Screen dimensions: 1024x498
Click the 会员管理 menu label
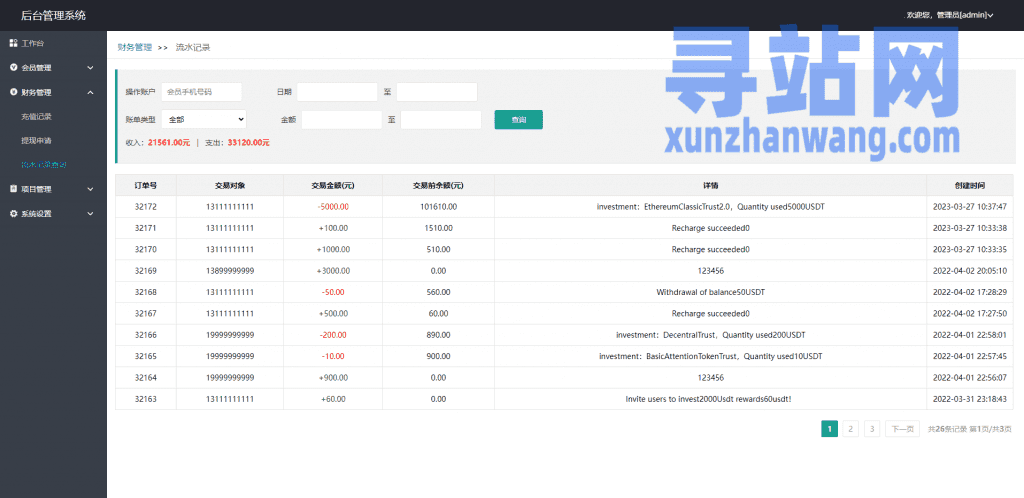pyautogui.click(x=36, y=68)
